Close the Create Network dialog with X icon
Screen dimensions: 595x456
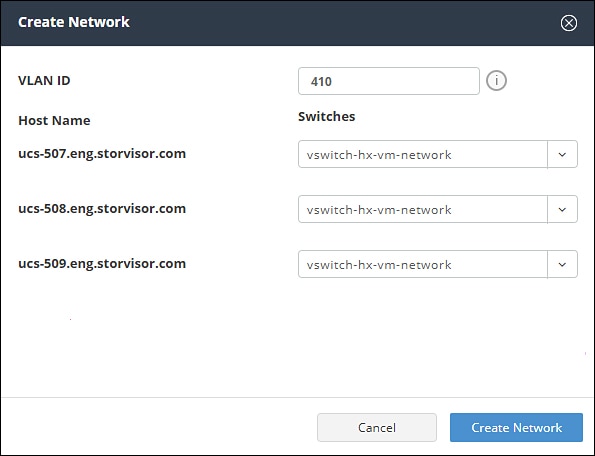coord(568,23)
